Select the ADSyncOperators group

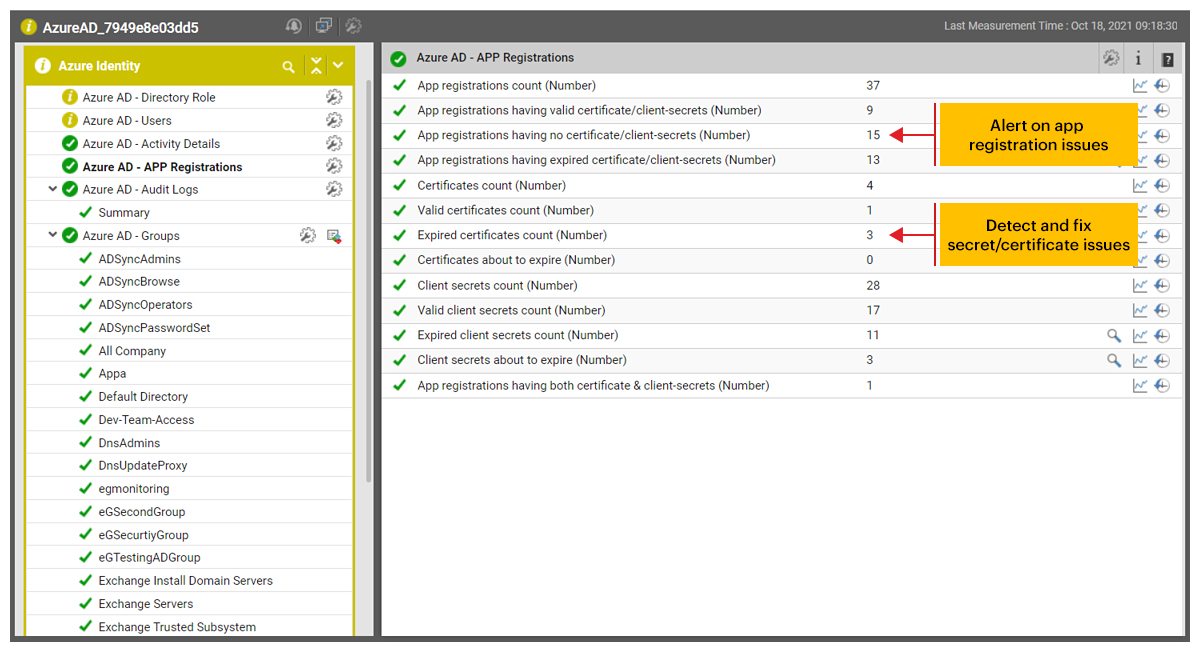pyautogui.click(x=145, y=305)
